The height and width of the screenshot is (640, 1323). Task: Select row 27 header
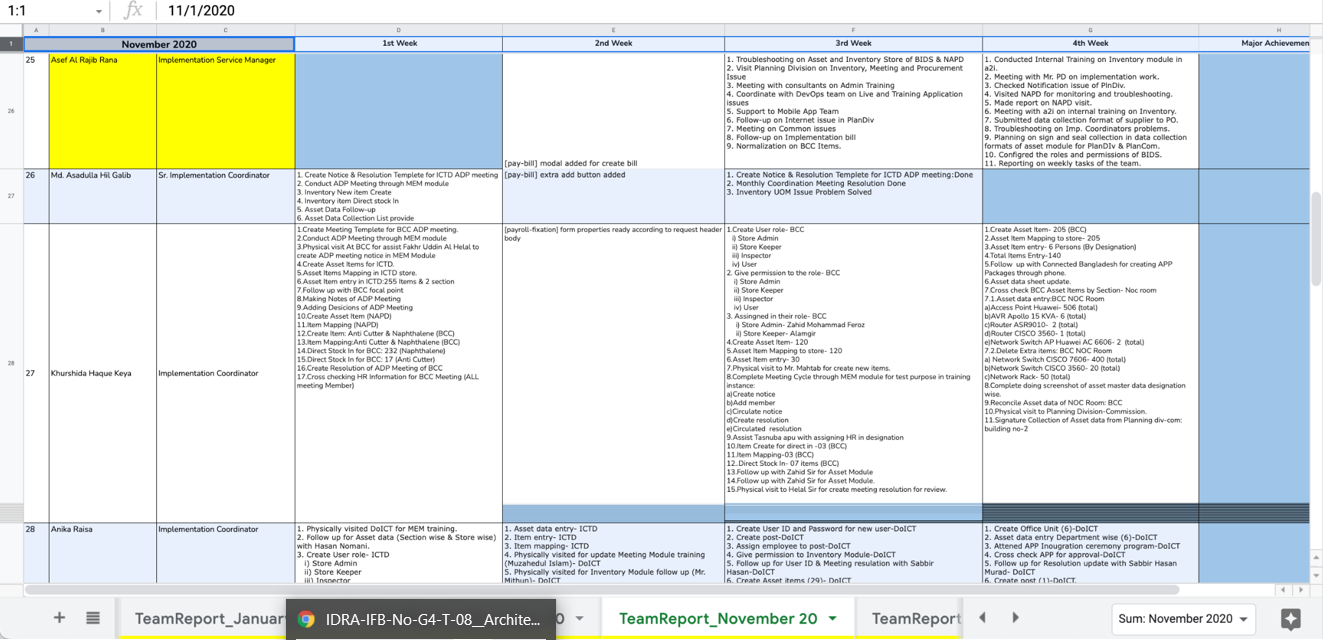(11, 196)
